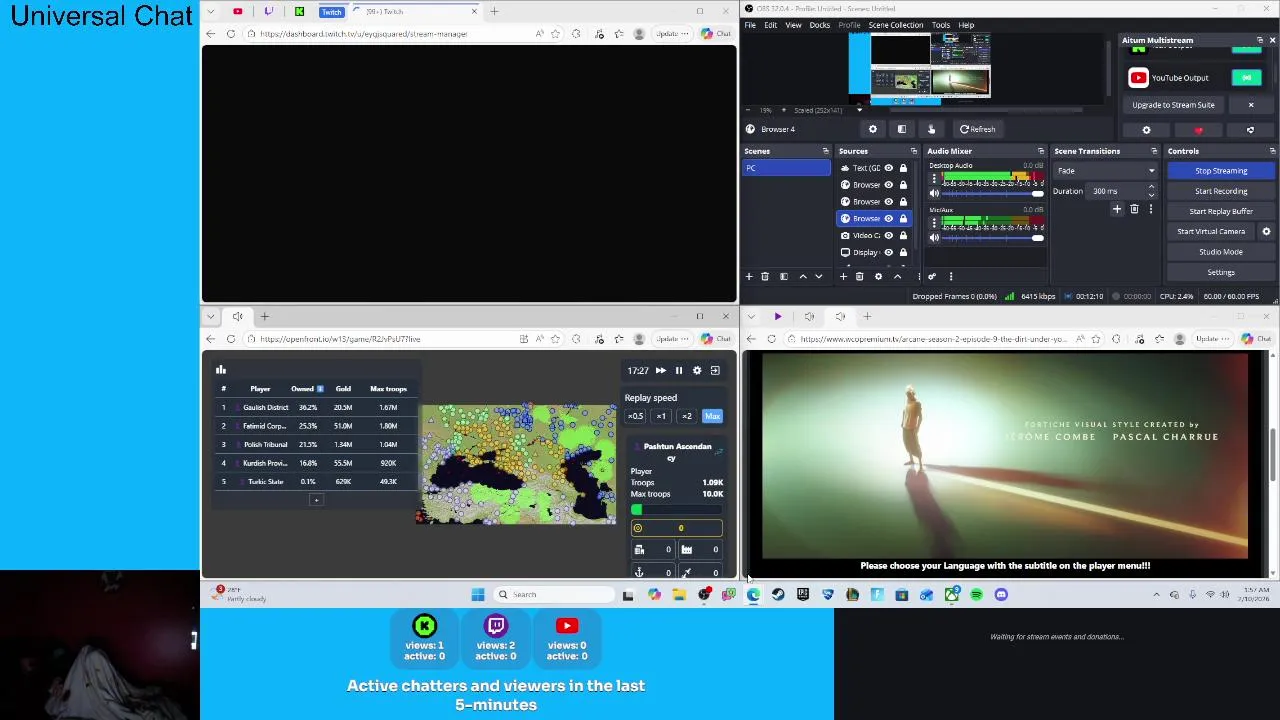Click the Interact hand icon in OBS
The height and width of the screenshot is (720, 1280).
(931, 129)
